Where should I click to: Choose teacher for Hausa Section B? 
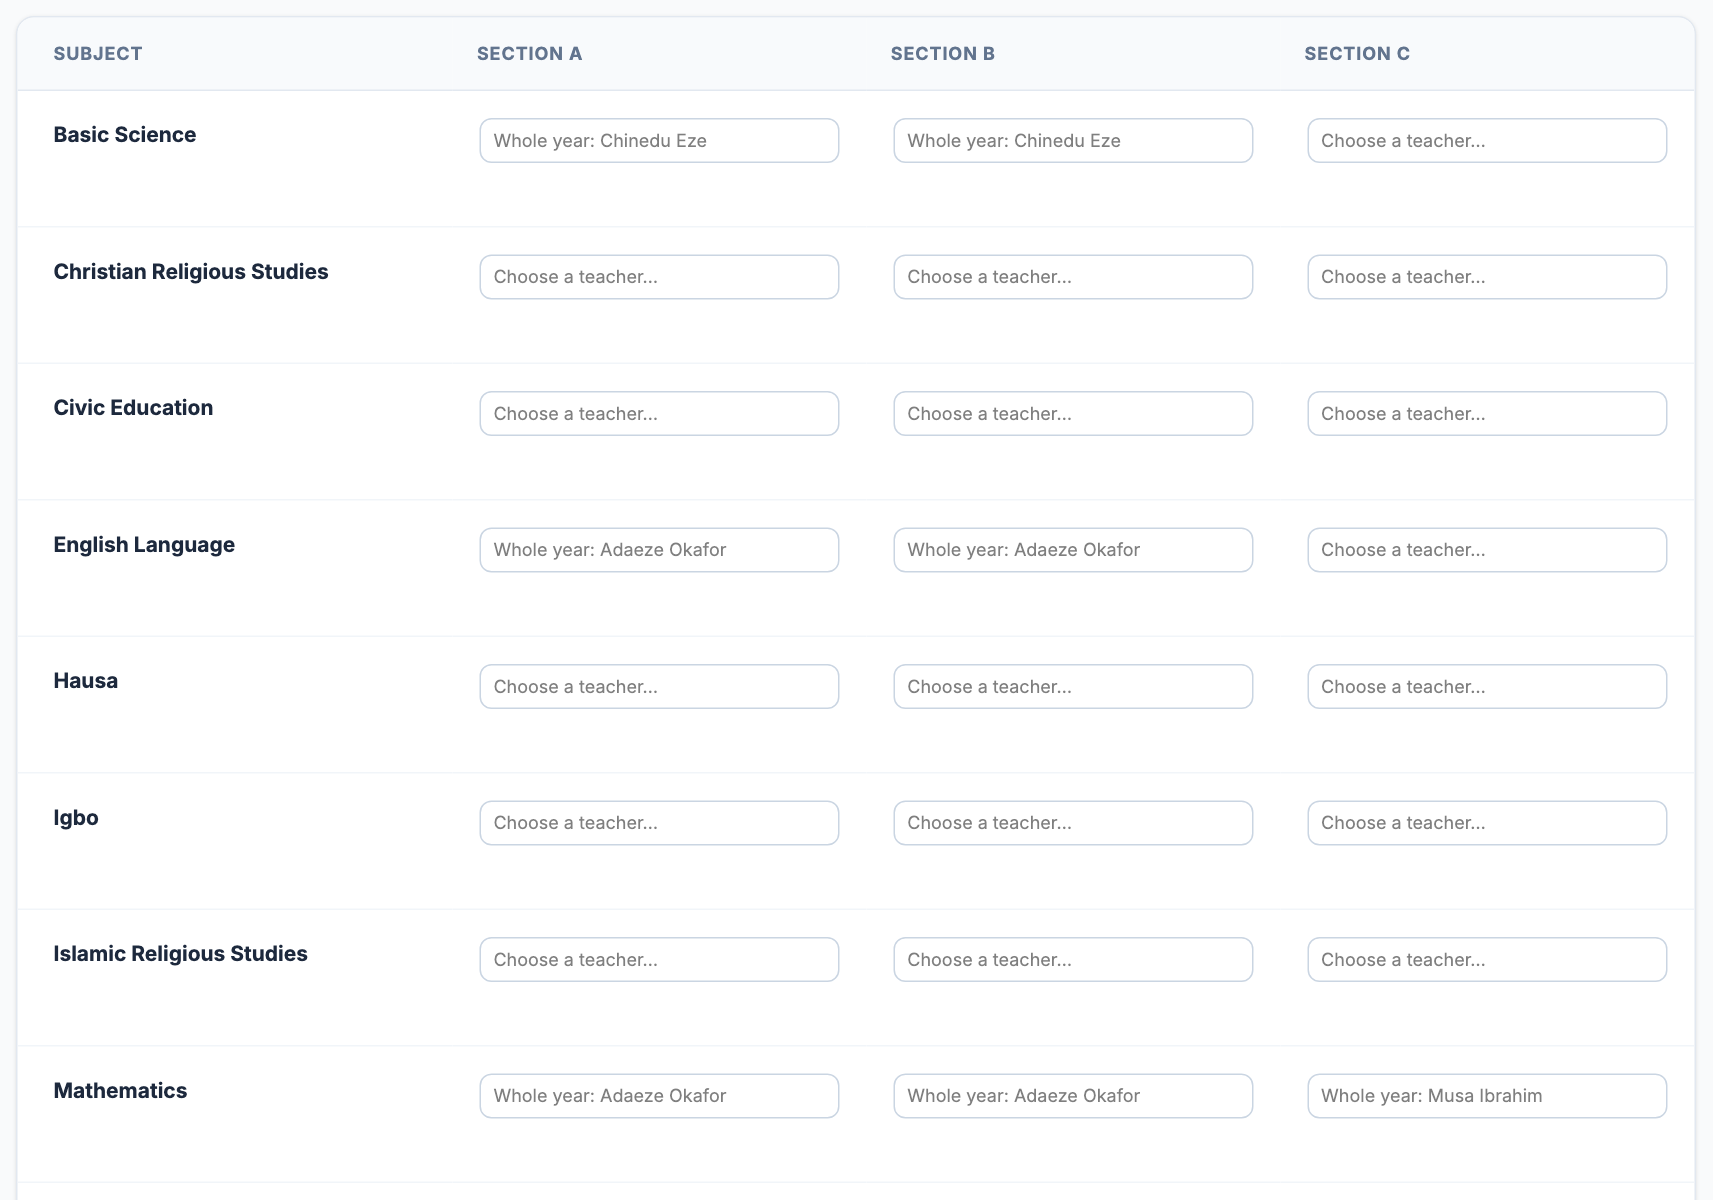pos(1073,687)
